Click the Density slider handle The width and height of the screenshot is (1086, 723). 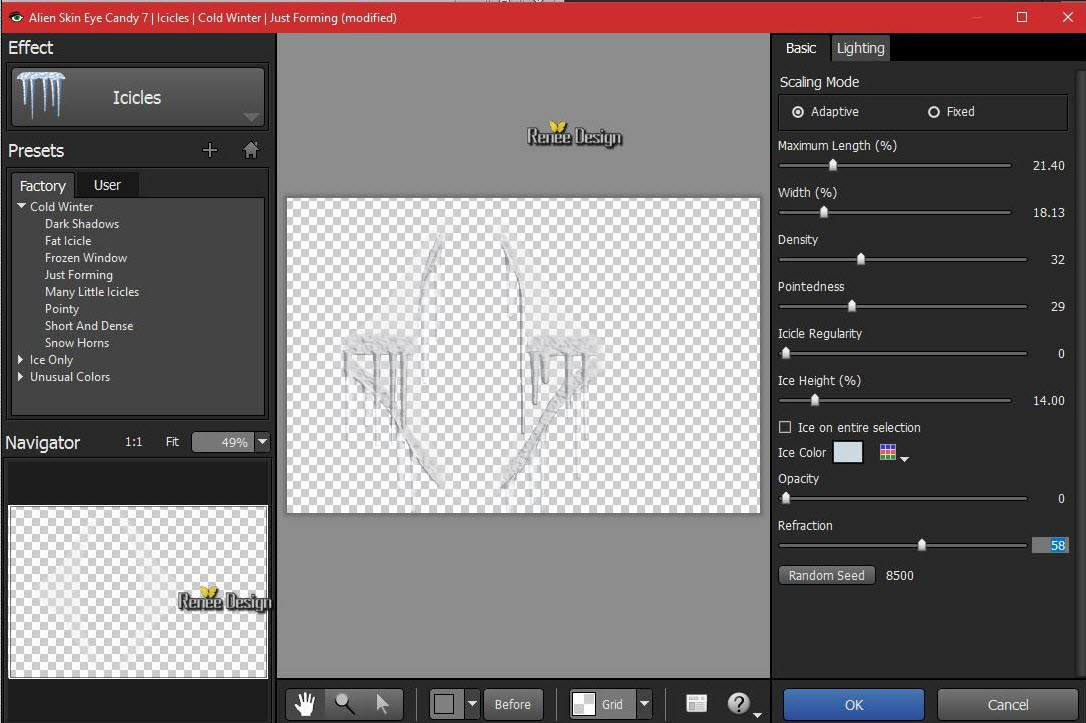coord(861,259)
